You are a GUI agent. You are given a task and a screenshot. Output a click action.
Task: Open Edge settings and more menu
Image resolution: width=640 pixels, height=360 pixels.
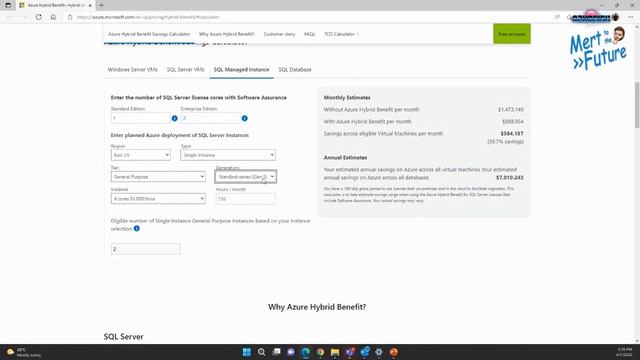[x=631, y=17]
